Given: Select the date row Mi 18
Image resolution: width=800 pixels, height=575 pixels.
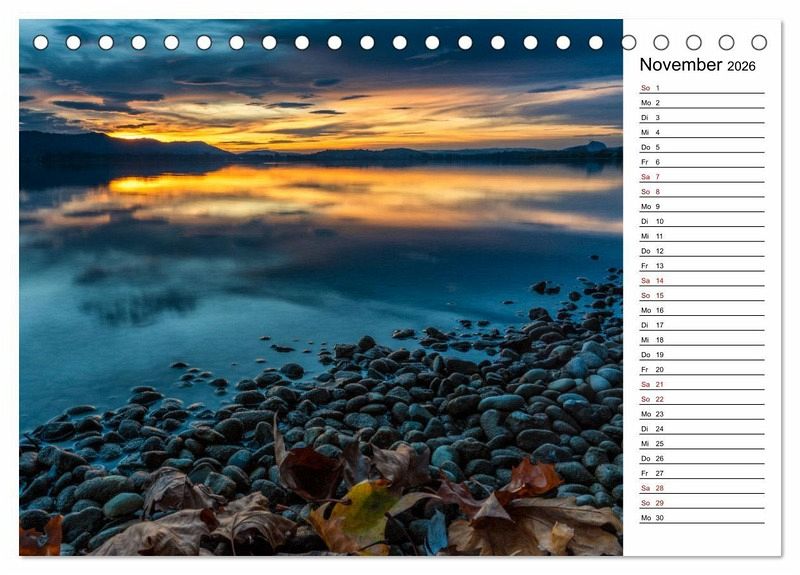Looking at the screenshot, I should [702, 339].
